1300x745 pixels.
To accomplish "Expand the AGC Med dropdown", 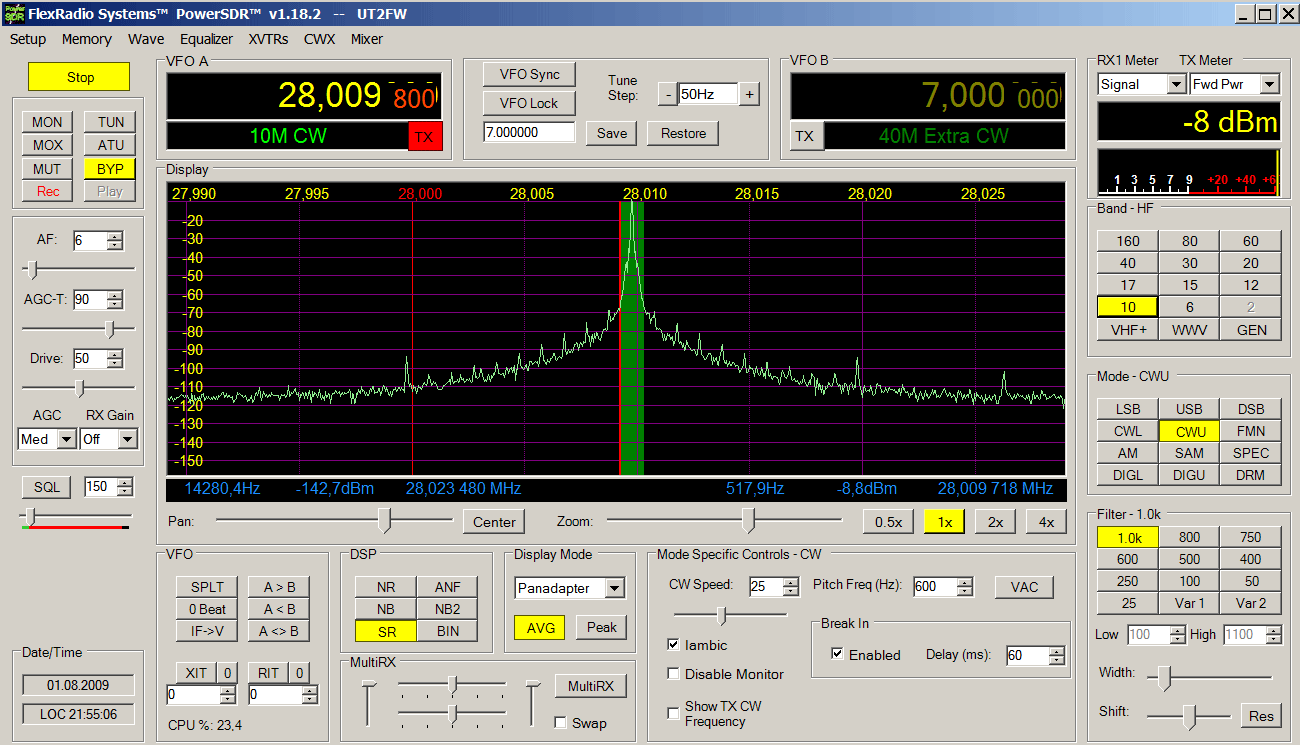I will (x=66, y=439).
